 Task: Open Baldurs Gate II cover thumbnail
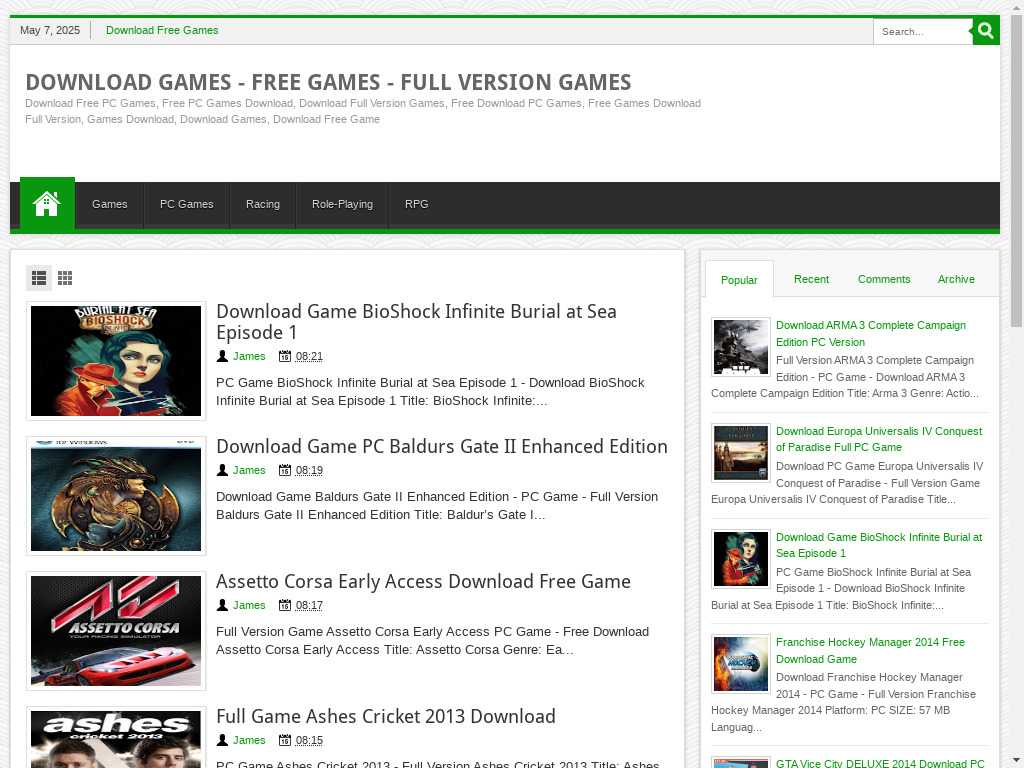pyautogui.click(x=116, y=496)
